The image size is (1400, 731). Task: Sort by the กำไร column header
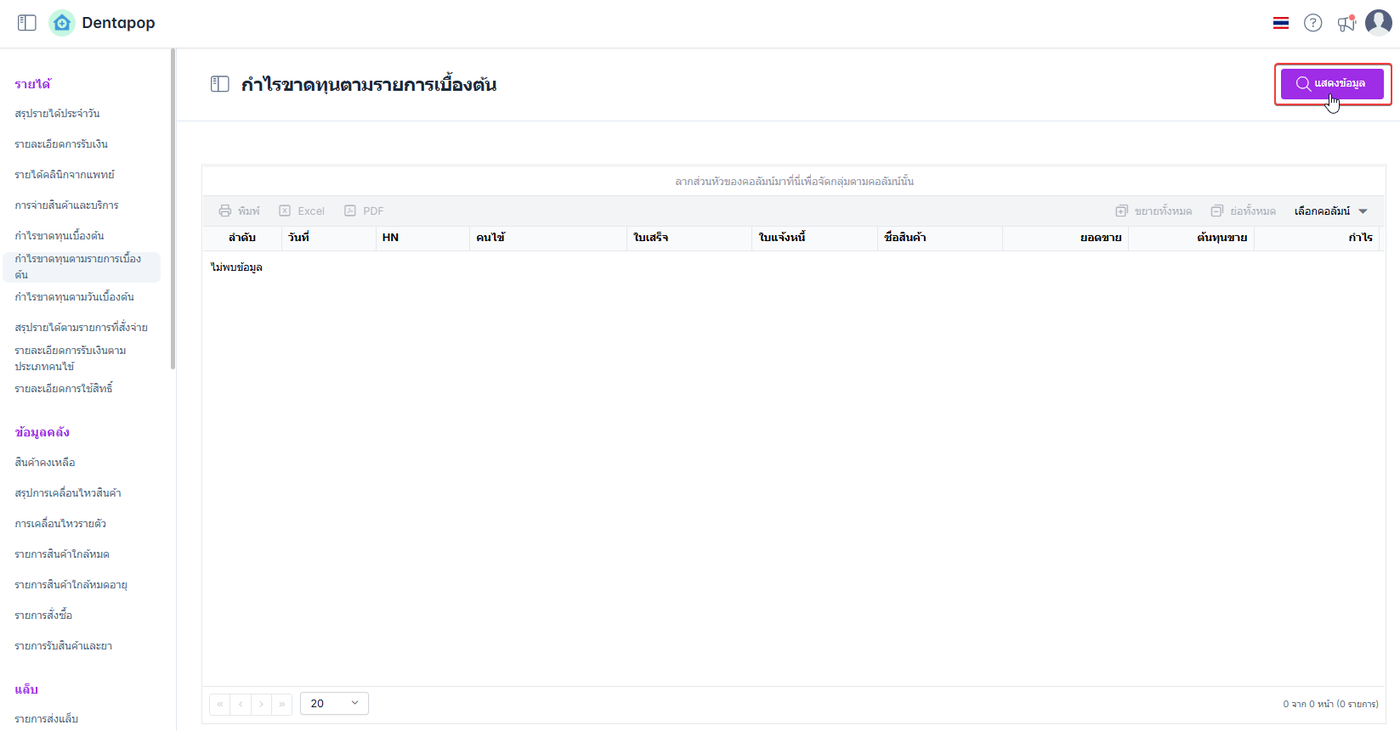tap(1317, 238)
